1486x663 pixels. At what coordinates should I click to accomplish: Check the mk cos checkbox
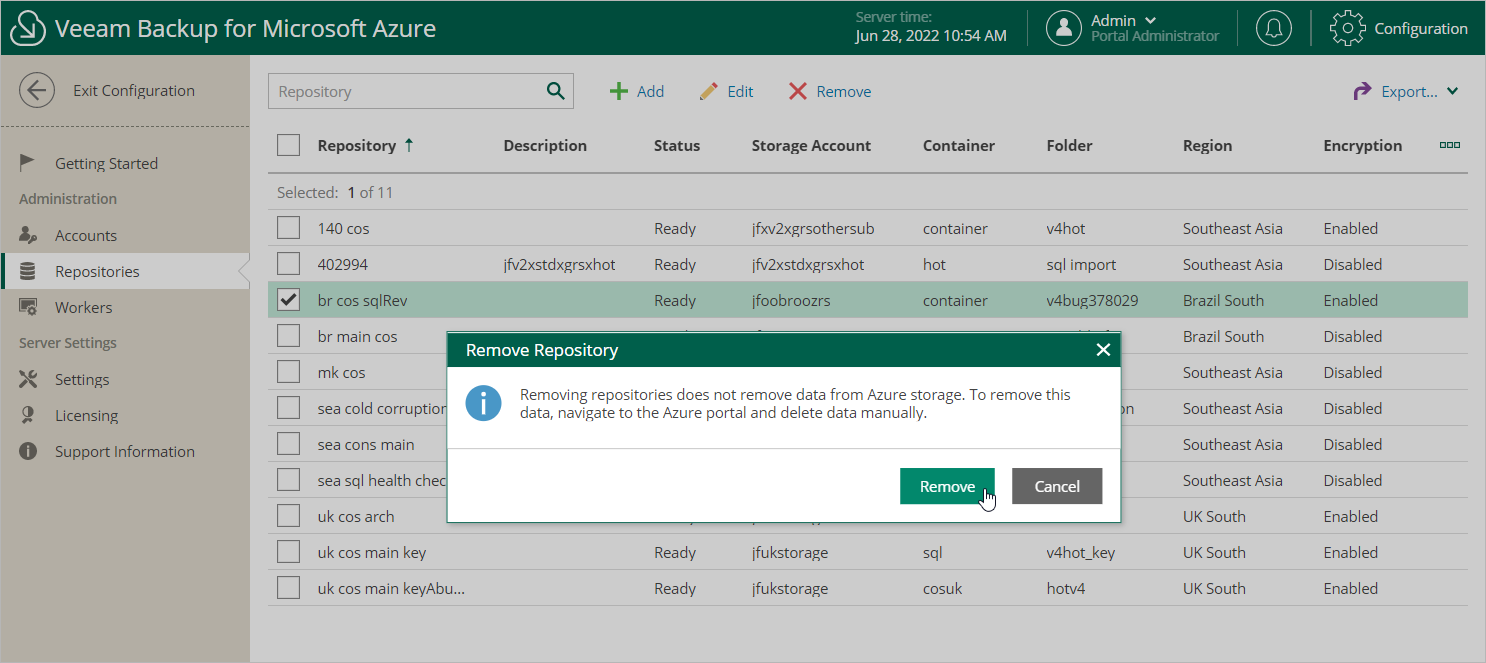[289, 372]
